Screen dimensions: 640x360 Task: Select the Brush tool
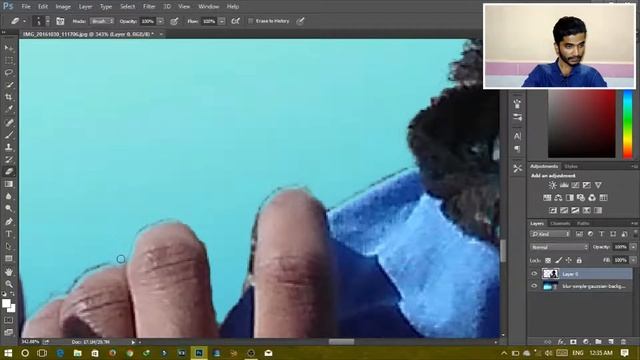click(x=9, y=135)
